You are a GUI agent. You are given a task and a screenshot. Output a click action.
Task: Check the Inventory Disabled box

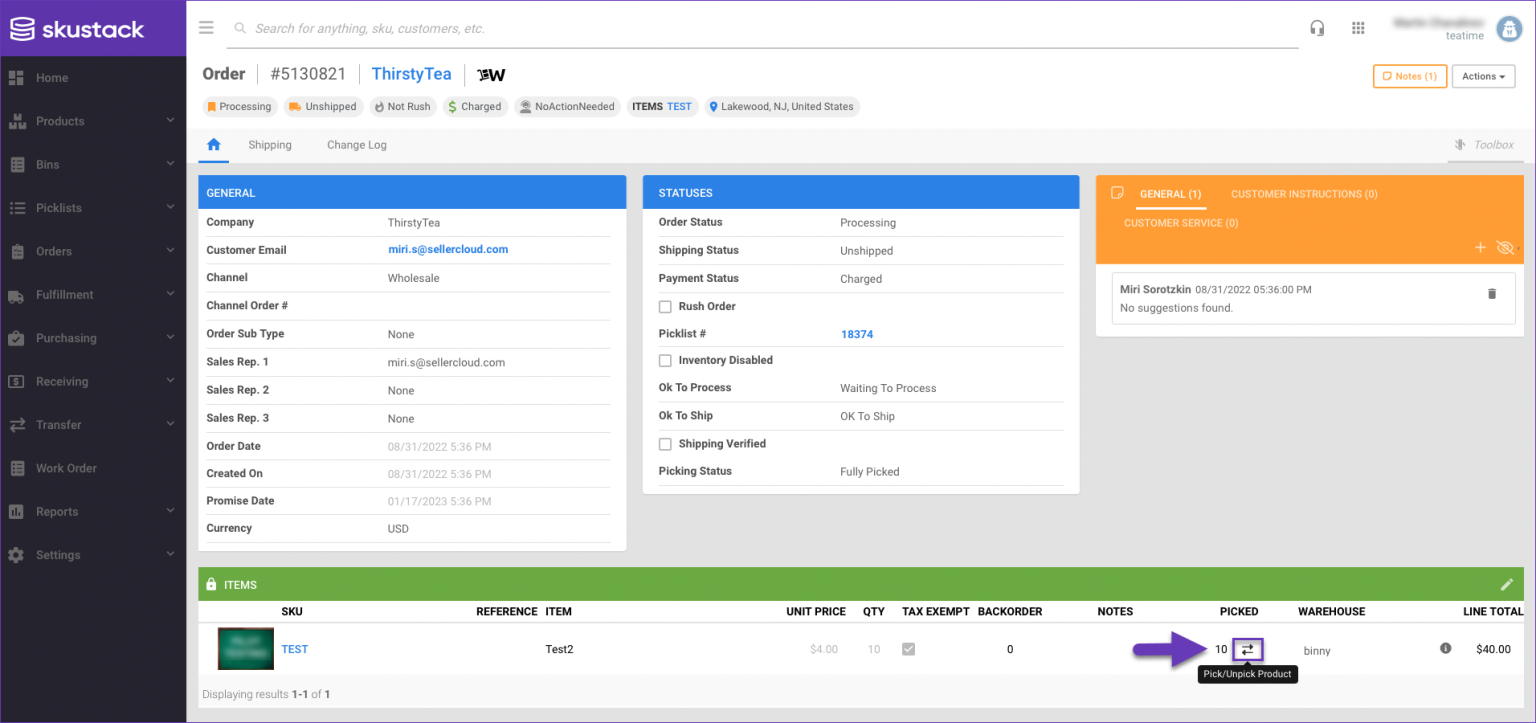click(x=664, y=360)
